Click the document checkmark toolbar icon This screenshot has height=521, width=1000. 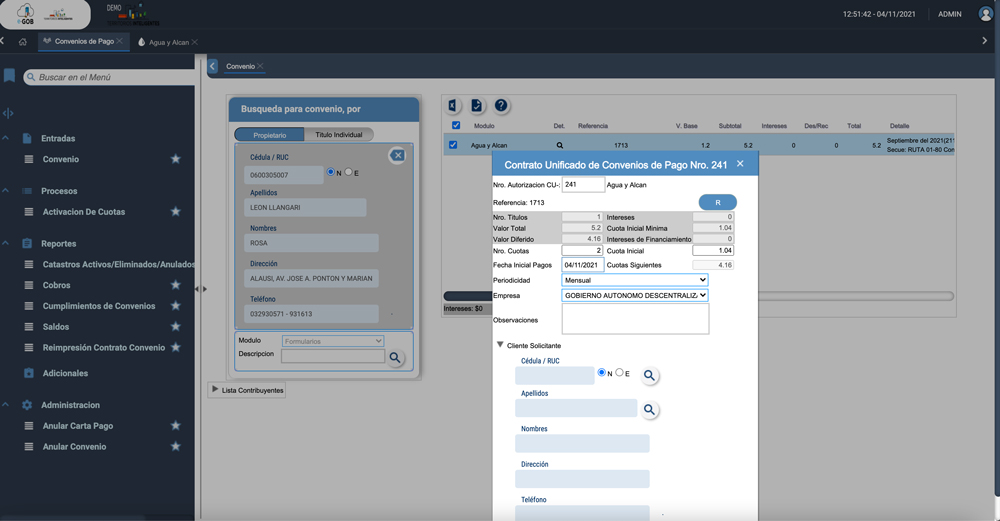click(478, 106)
